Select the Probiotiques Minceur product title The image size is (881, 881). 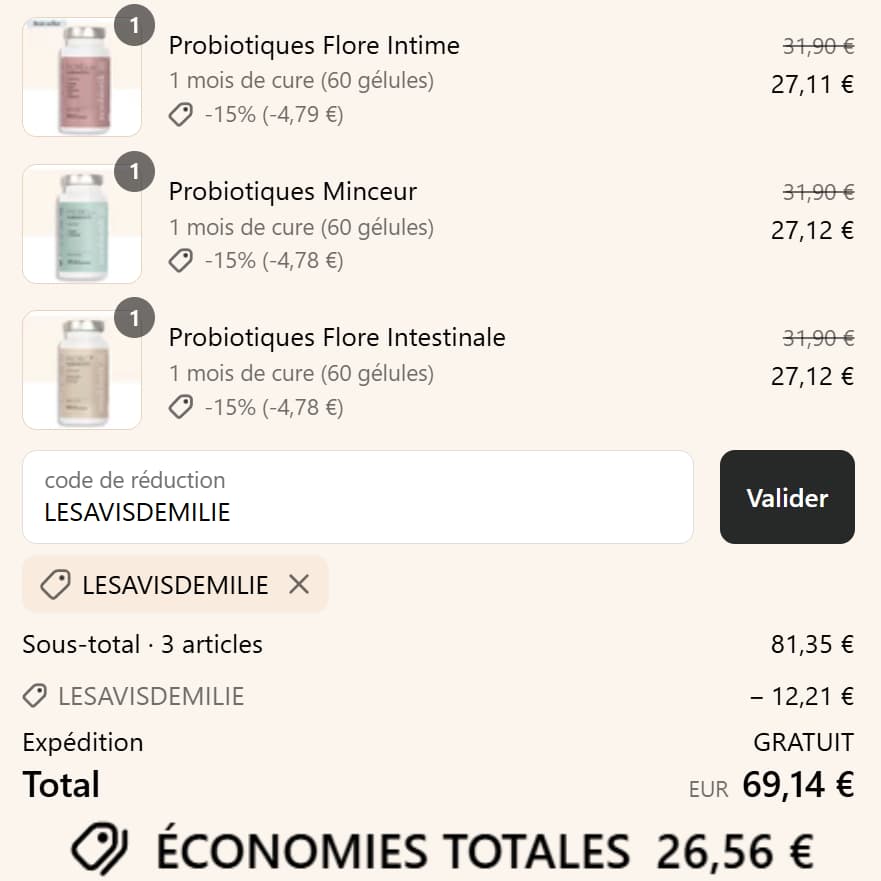[x=294, y=191]
